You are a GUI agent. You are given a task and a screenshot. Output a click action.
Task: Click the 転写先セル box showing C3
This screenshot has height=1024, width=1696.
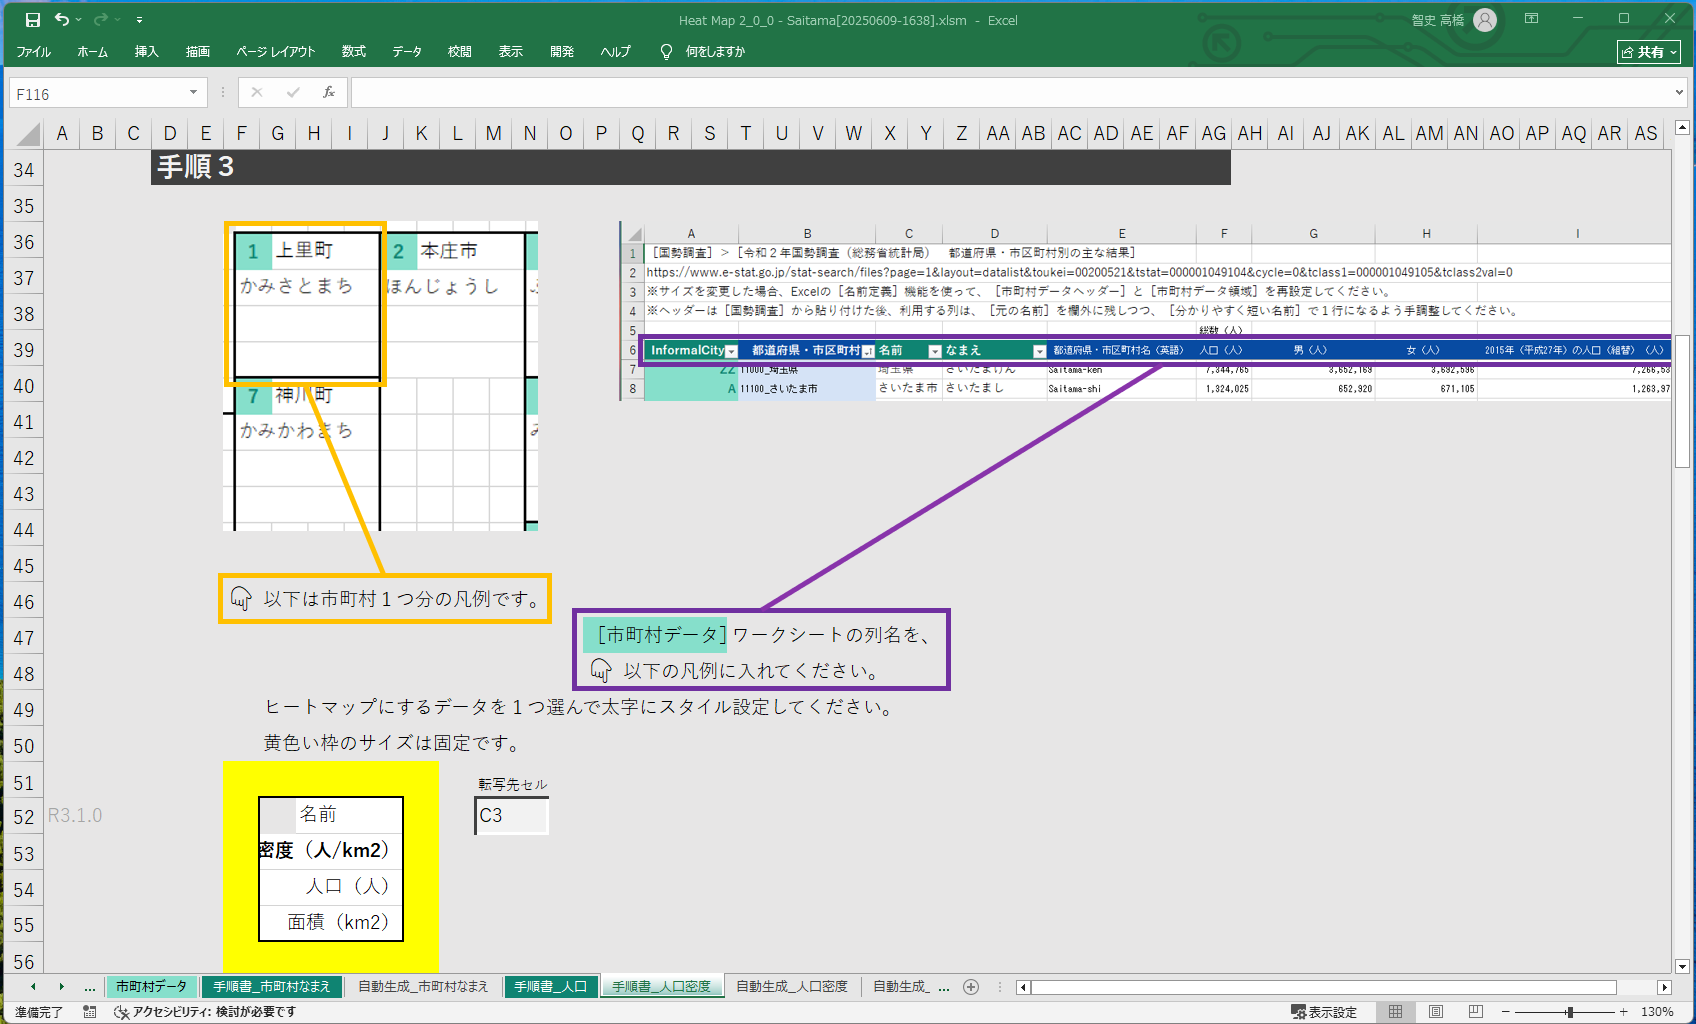512,815
